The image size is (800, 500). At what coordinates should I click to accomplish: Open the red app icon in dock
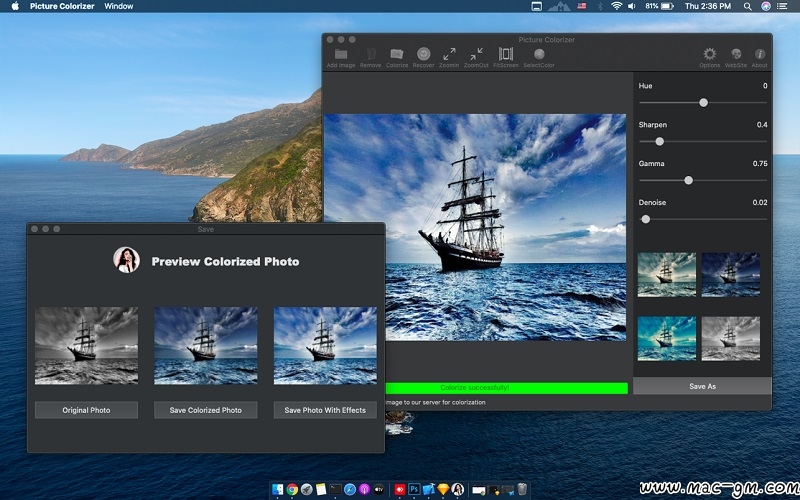click(400, 489)
